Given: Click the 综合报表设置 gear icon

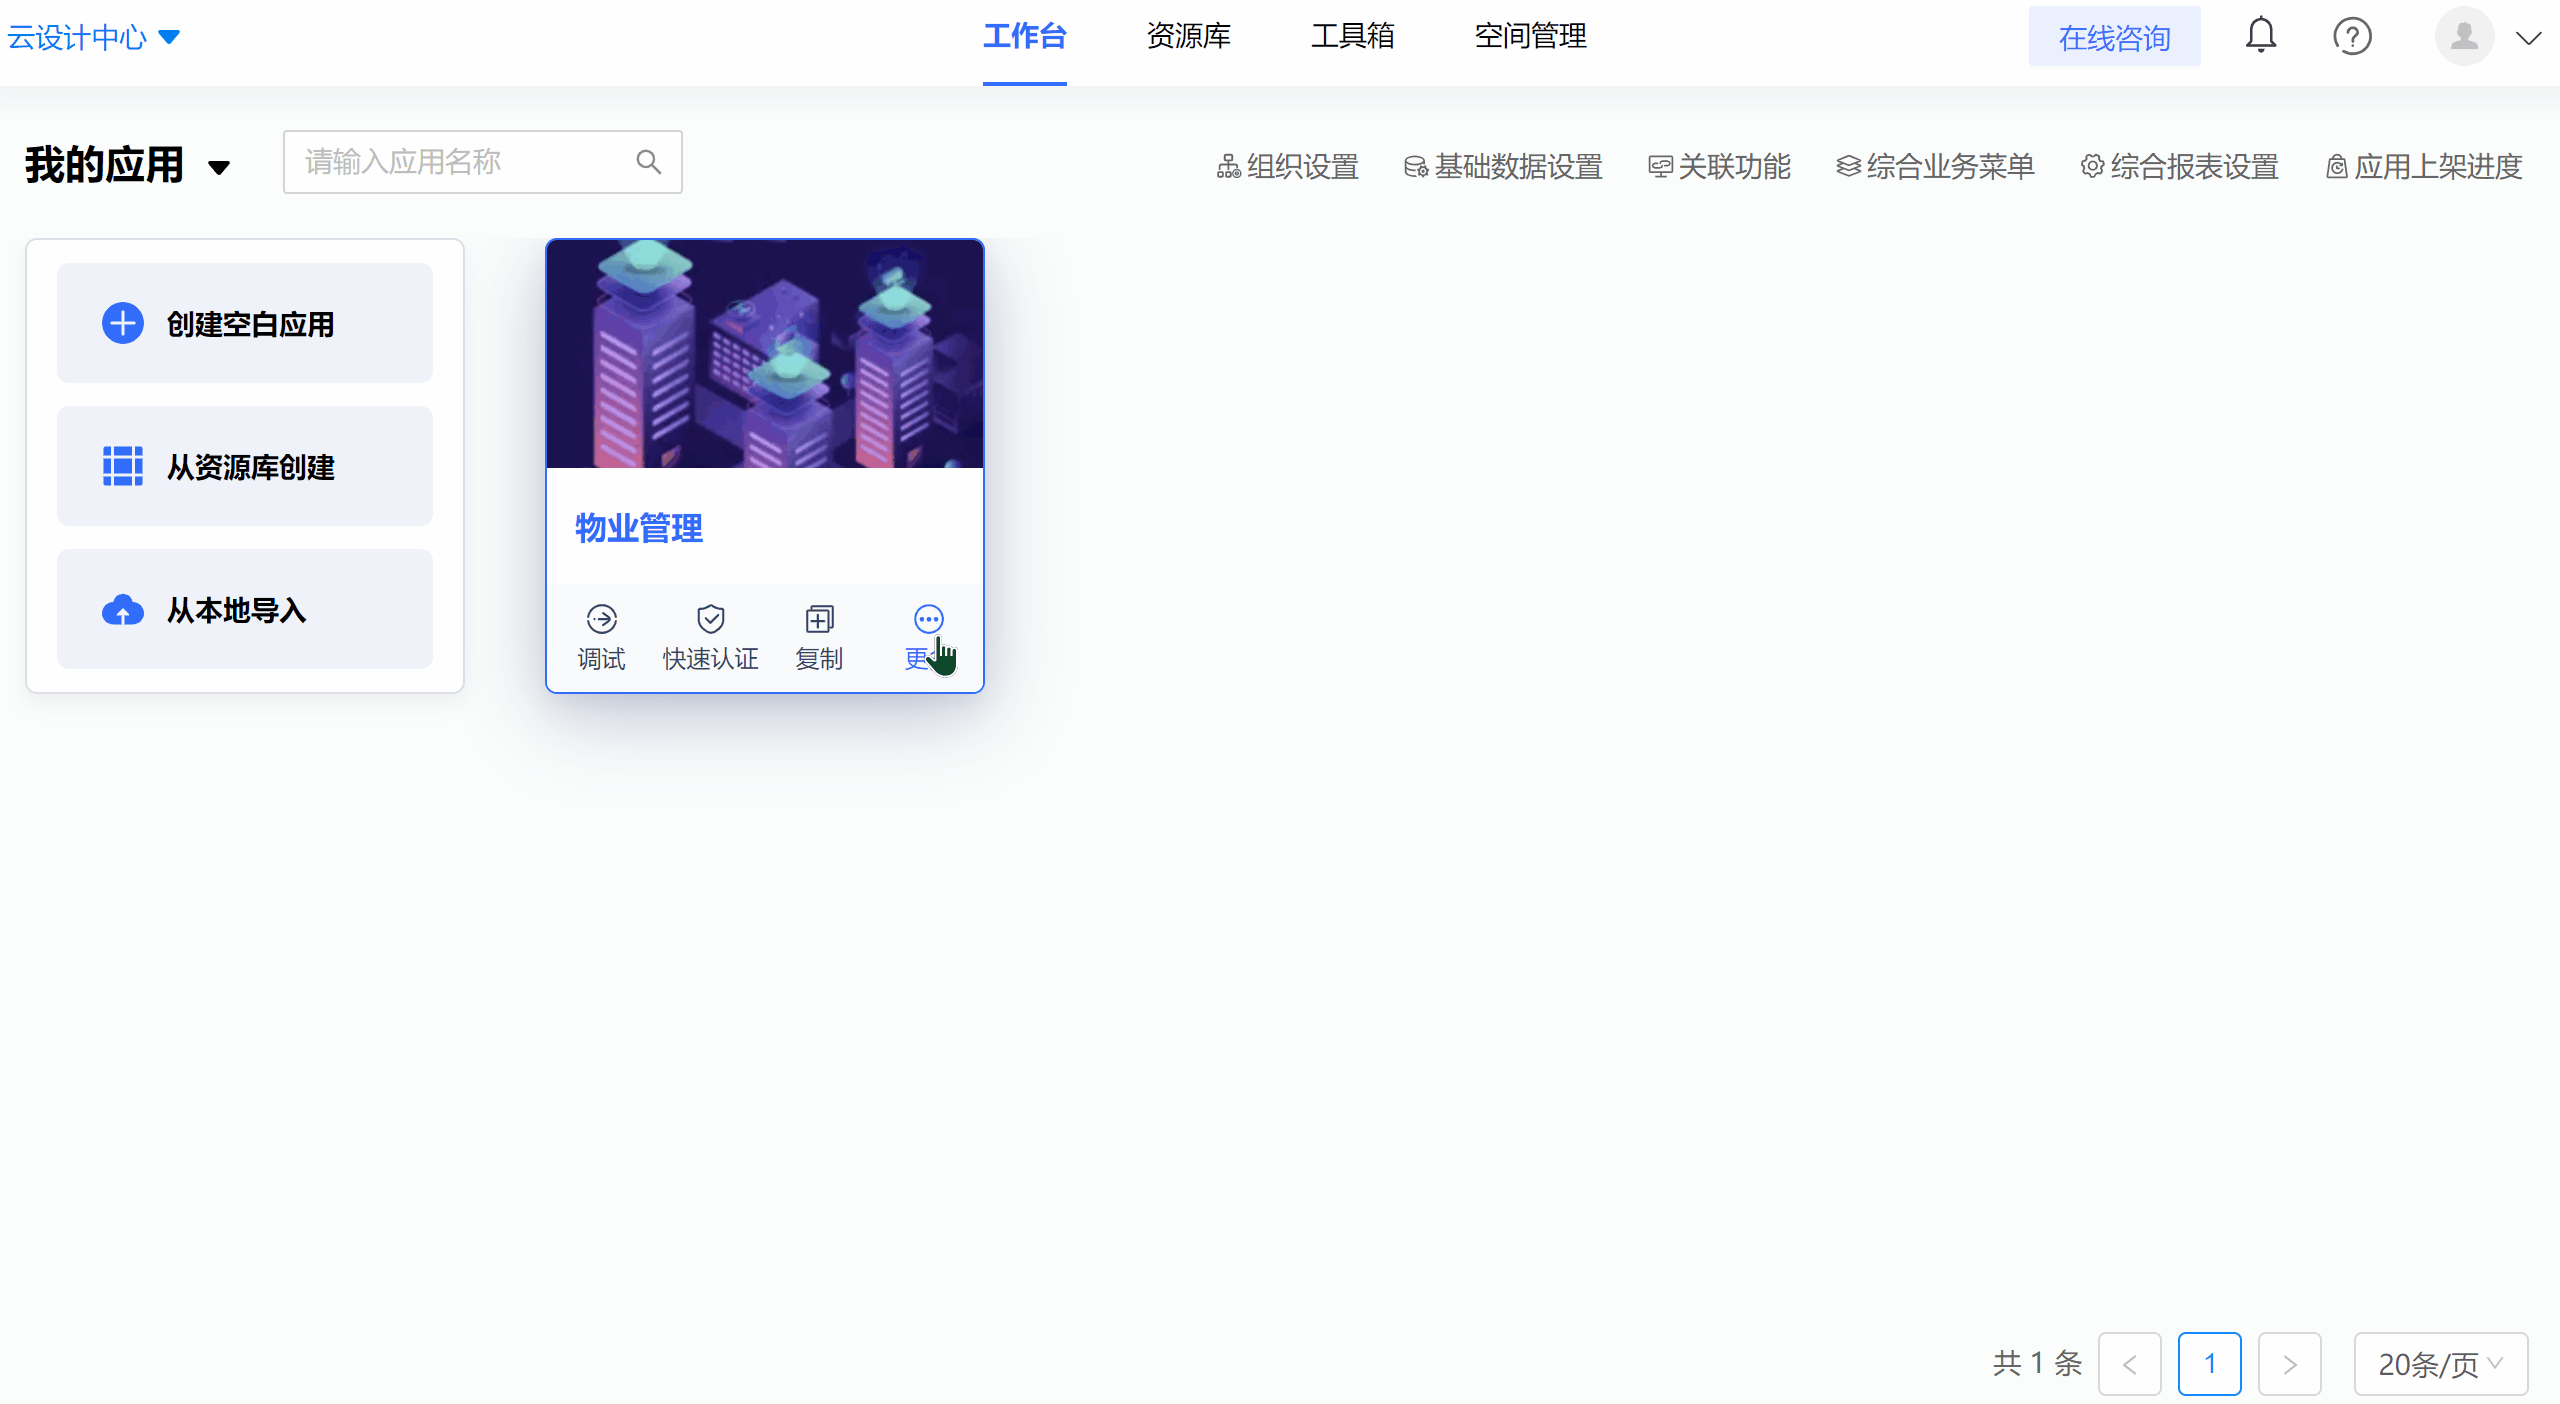Looking at the screenshot, I should click(2092, 166).
